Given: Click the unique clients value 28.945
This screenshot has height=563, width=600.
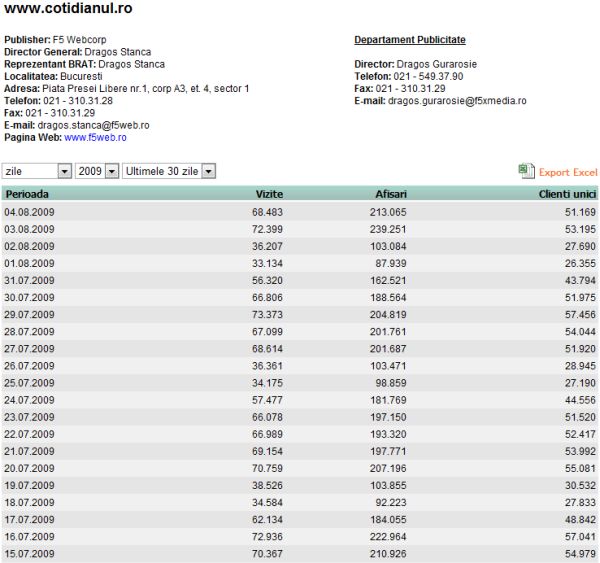Looking at the screenshot, I should (x=580, y=366).
